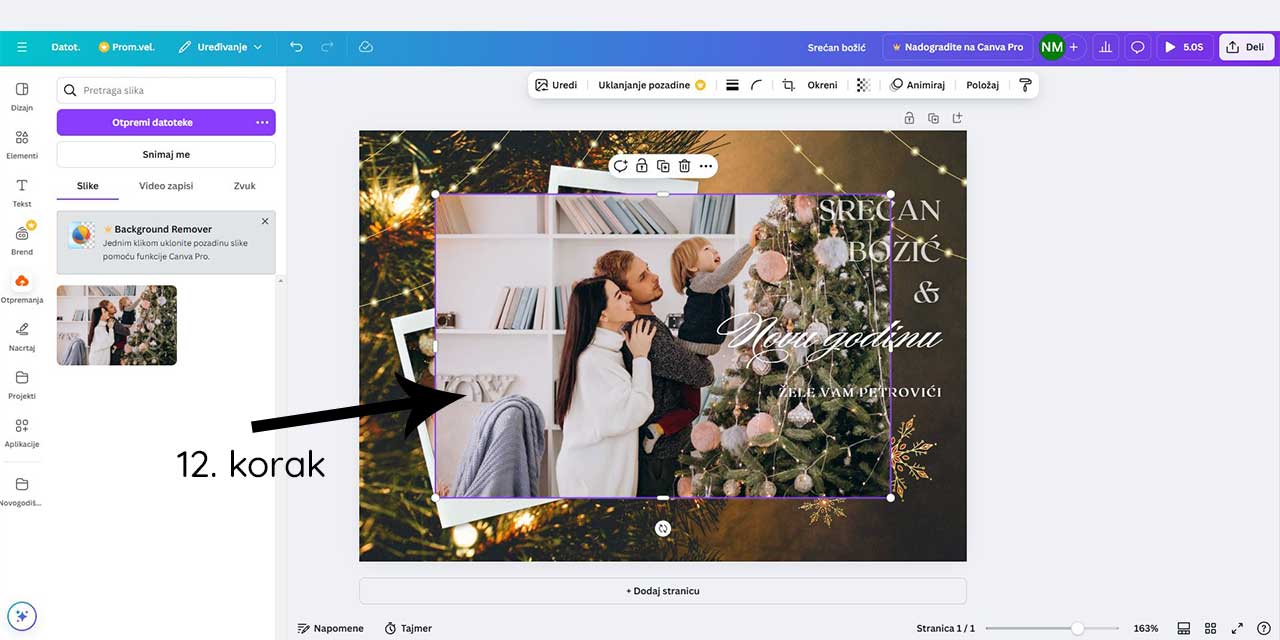The image size is (1280, 640).
Task: Click the Nadogradite na Canva Pro button
Action: click(957, 46)
